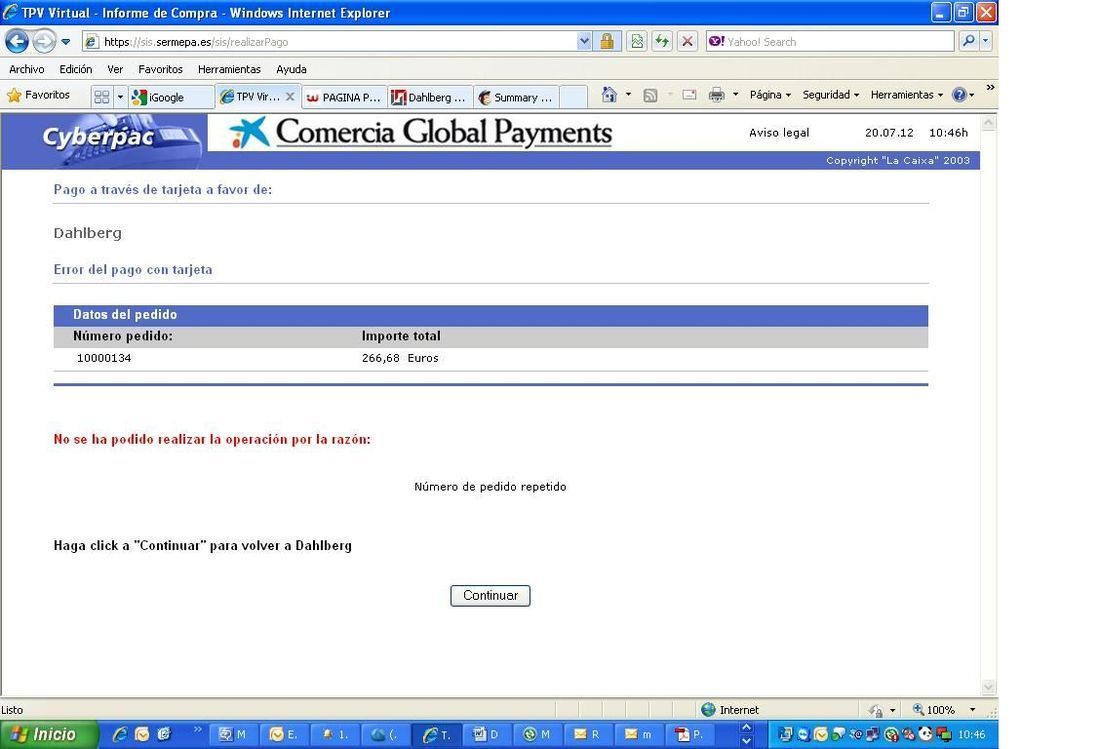Select the Número de pedido repetido message
Screen dimensions: 1100x749
490,487
